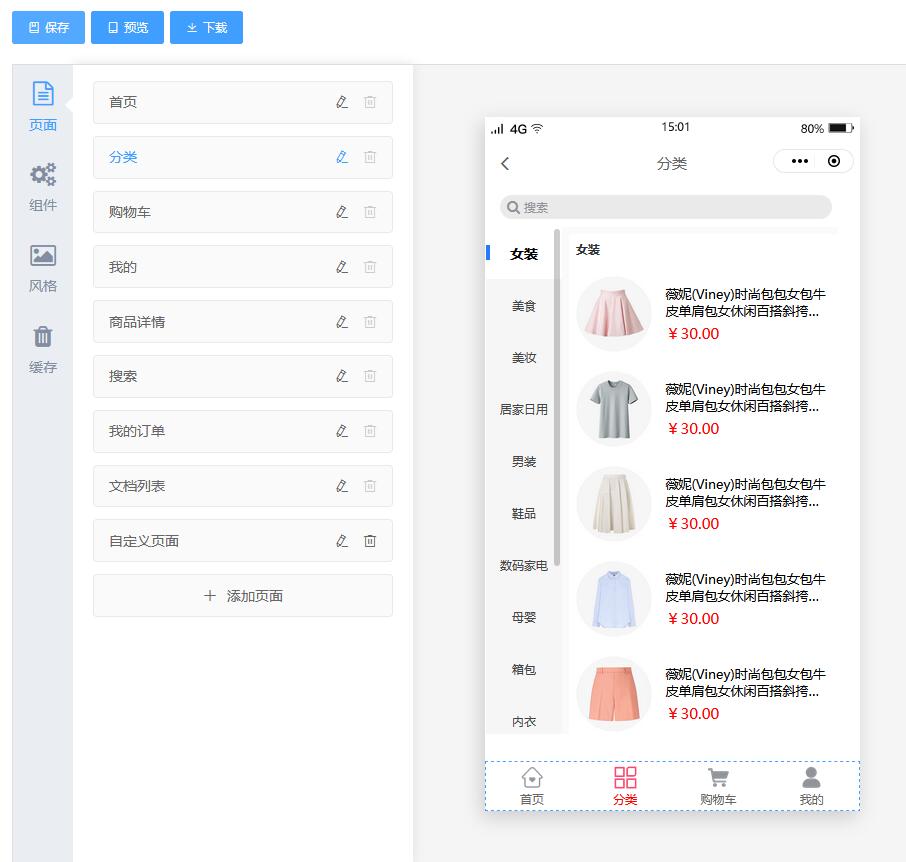Edit the 自定义页面 page via pencil icon
The width and height of the screenshot is (906, 862).
[342, 541]
